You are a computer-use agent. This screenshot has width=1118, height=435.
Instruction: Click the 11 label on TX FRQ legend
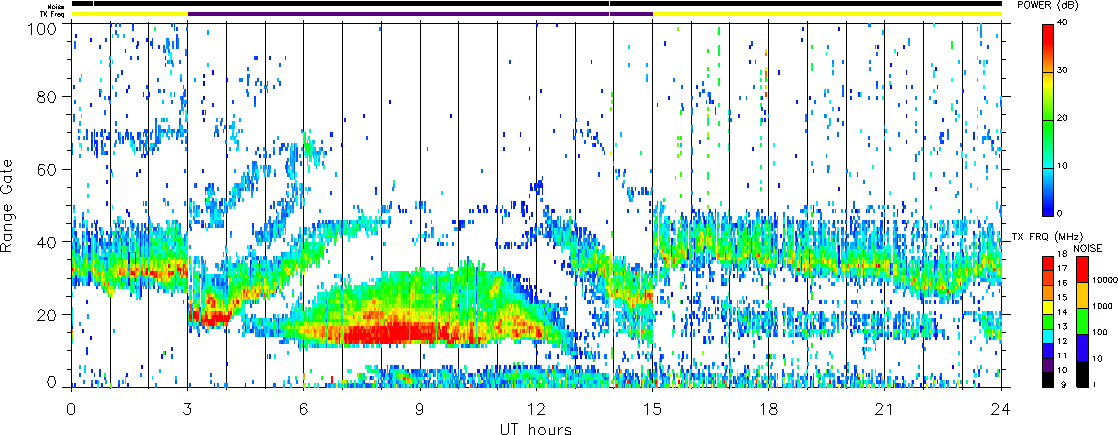point(1062,356)
